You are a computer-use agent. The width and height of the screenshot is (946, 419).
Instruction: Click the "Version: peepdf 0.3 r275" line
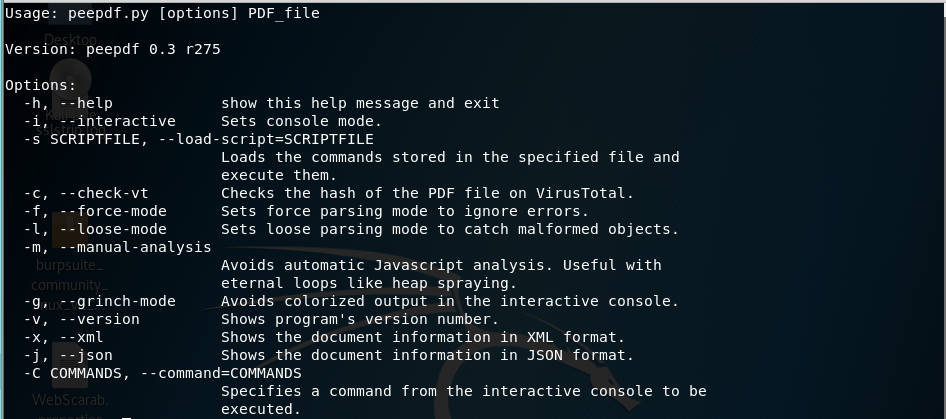112,49
